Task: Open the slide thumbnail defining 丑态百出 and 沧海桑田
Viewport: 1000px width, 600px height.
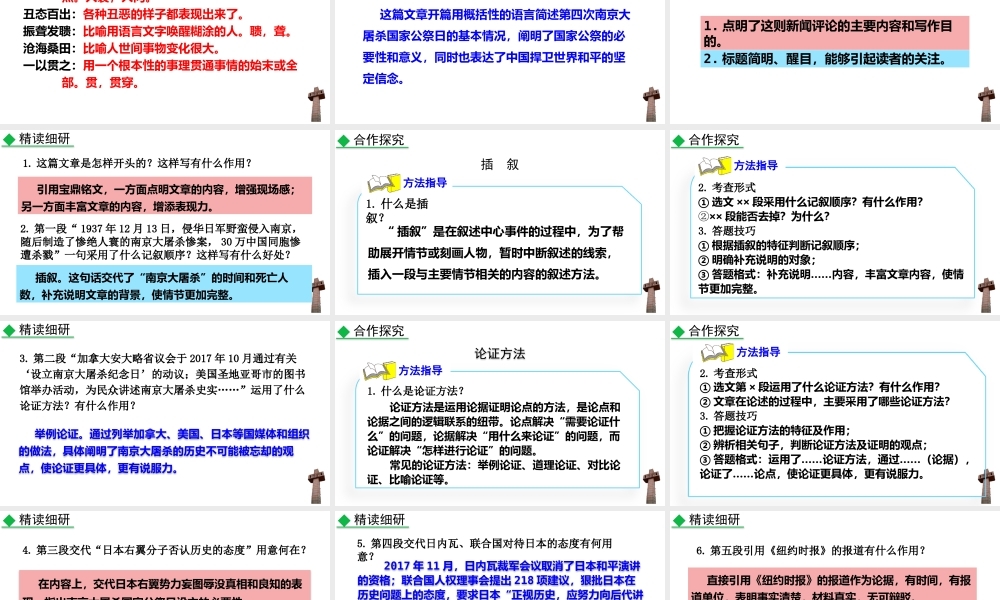Action: tap(165, 61)
